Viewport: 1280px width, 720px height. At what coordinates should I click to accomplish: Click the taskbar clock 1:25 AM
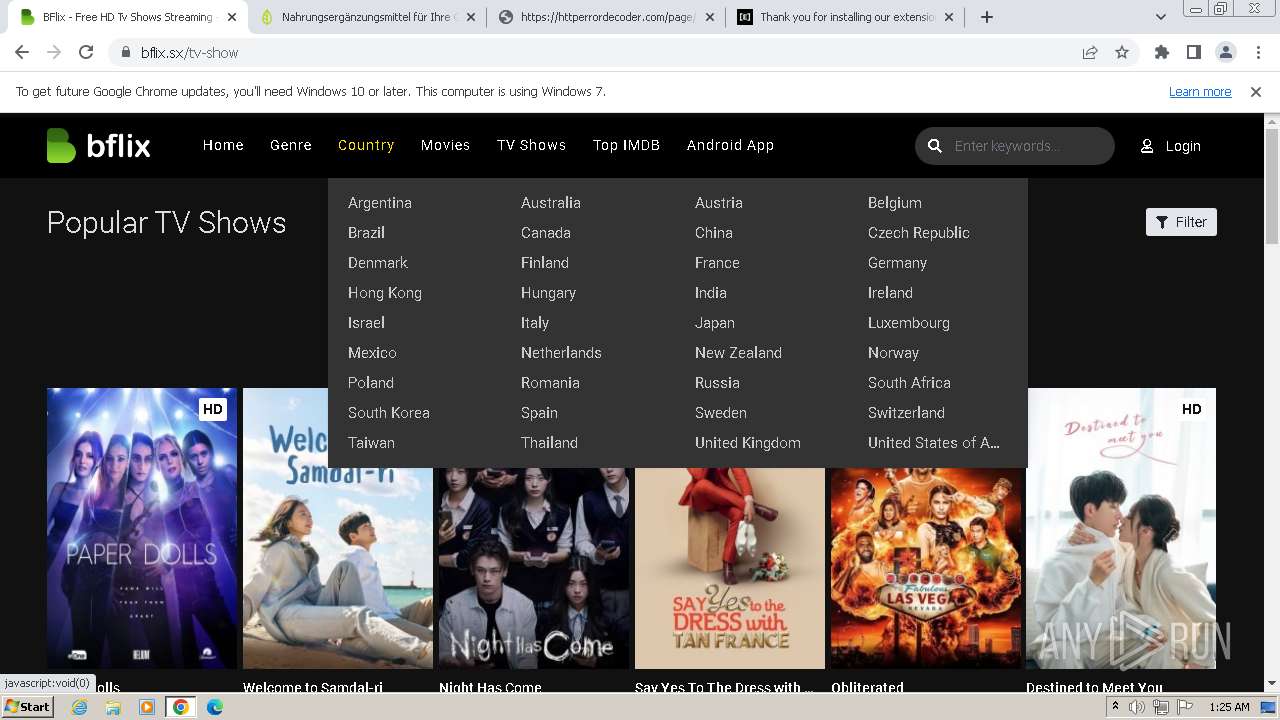point(1229,707)
